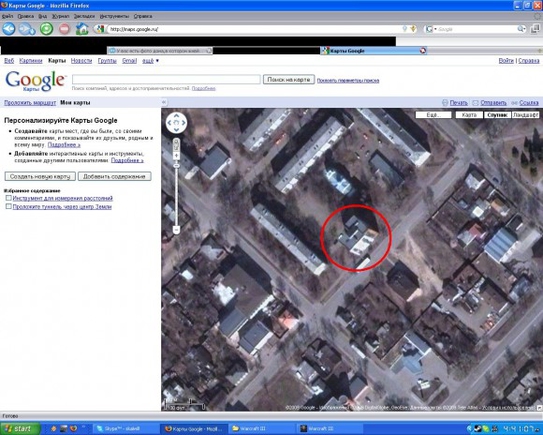The height and width of the screenshot is (435, 543).
Task: Switch to the Карты Google browser tab
Action: (x=373, y=51)
